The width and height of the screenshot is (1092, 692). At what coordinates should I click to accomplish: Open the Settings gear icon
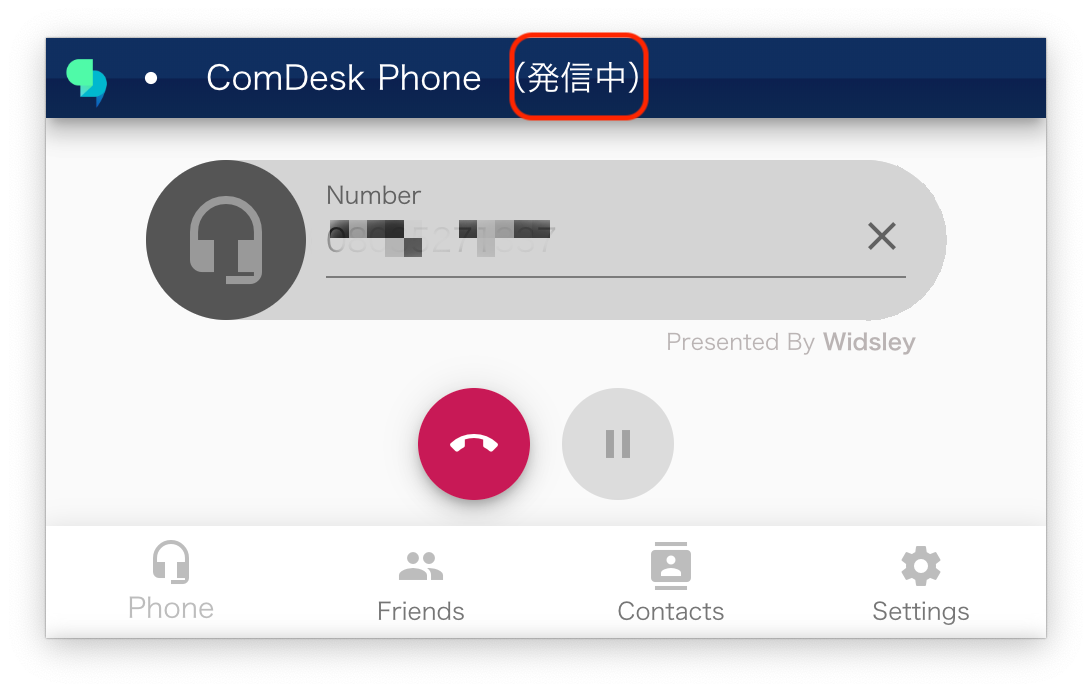[x=921, y=566]
